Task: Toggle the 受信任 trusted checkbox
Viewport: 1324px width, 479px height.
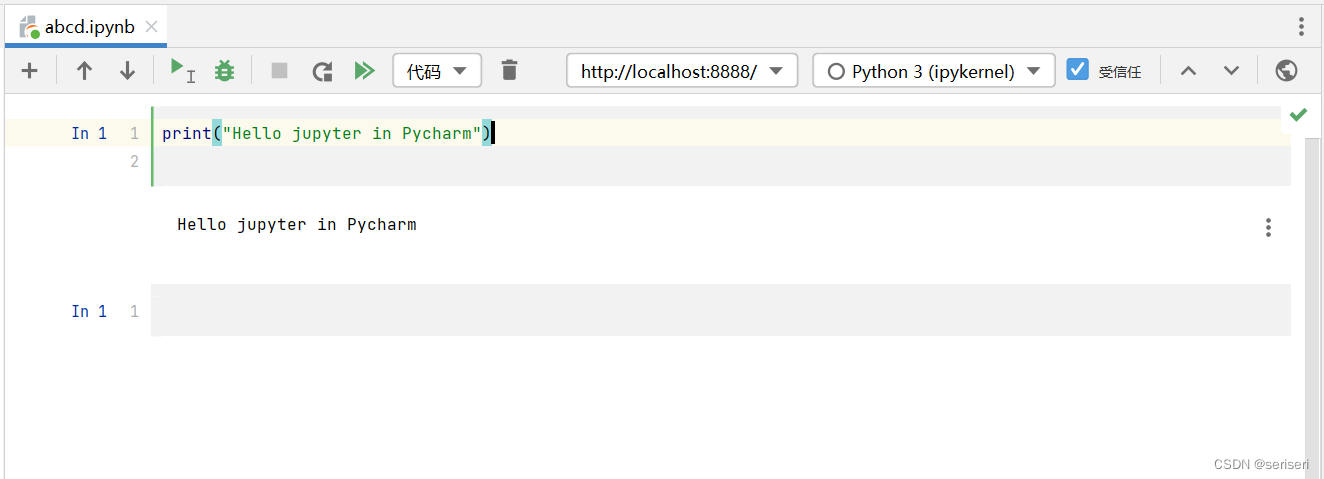Action: point(1077,69)
